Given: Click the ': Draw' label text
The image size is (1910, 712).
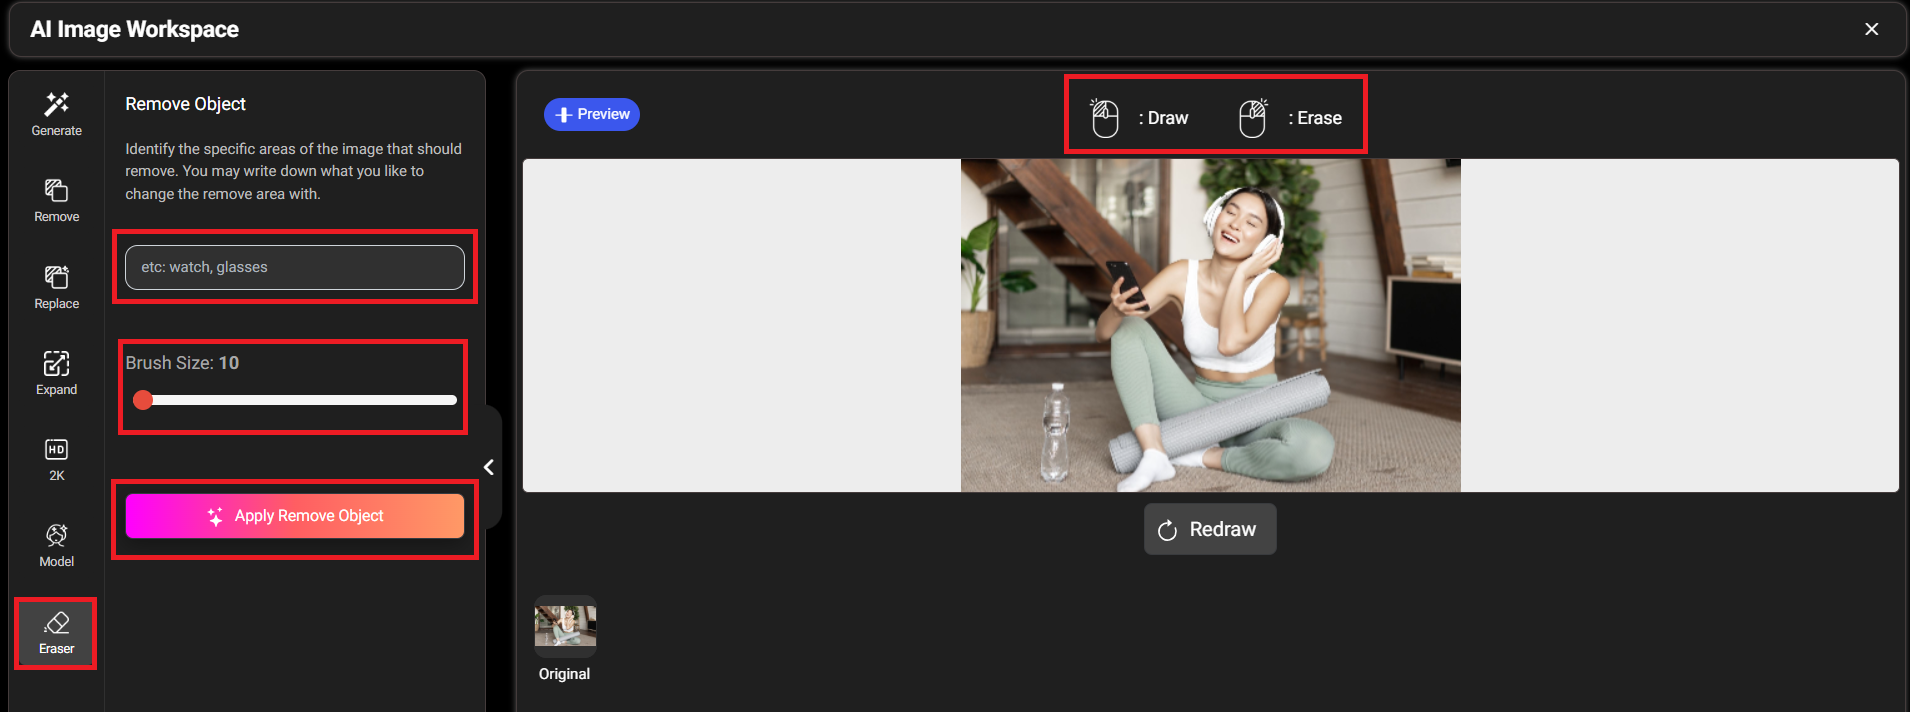Looking at the screenshot, I should pyautogui.click(x=1163, y=118).
